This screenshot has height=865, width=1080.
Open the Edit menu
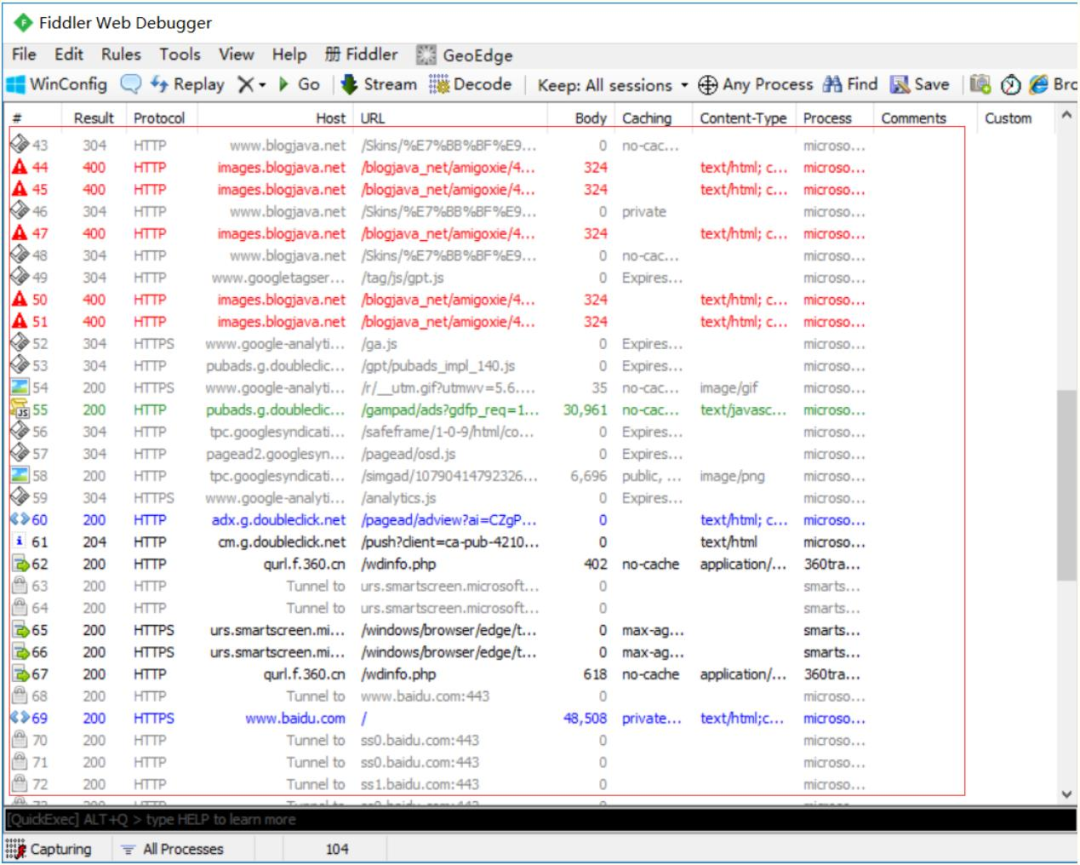coord(69,54)
